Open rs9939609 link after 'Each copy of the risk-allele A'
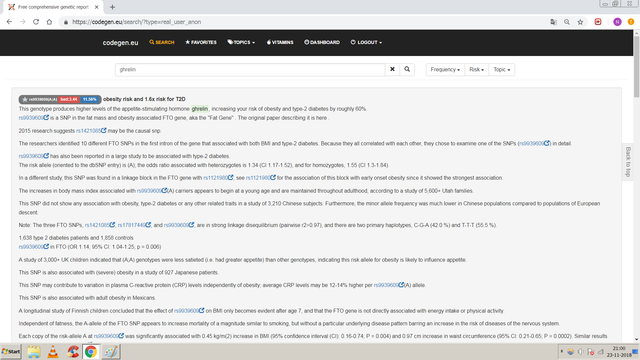Viewport: 640px width, 360px height. point(106,336)
